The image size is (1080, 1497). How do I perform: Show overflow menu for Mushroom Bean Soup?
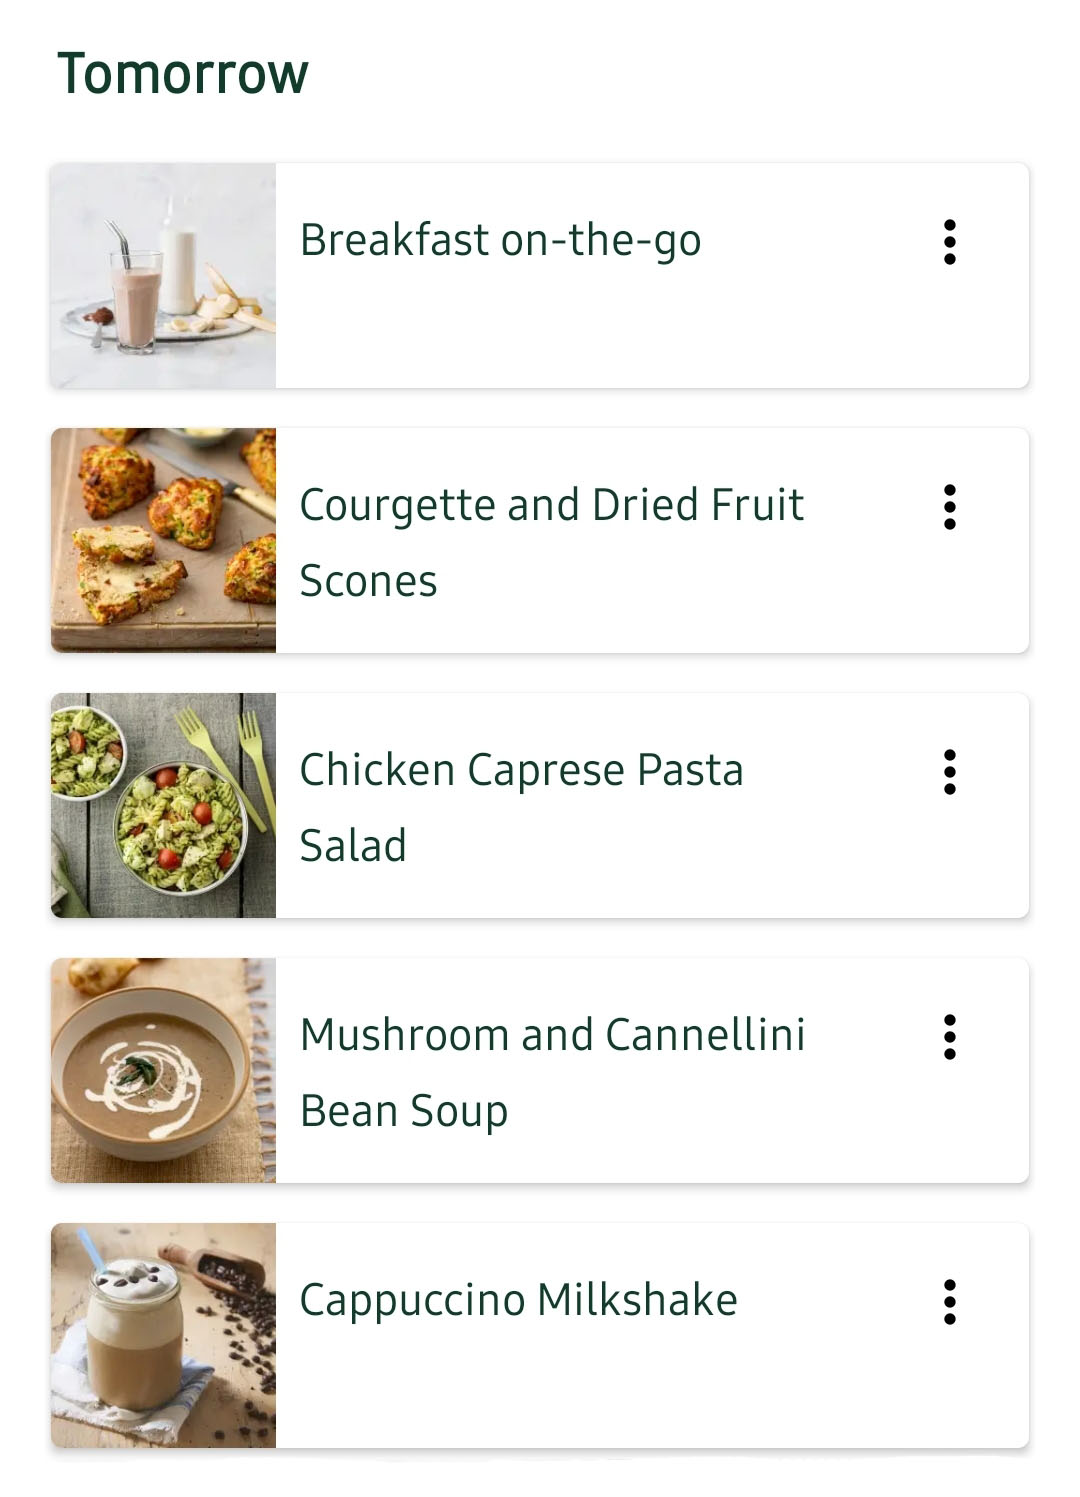click(x=950, y=1037)
